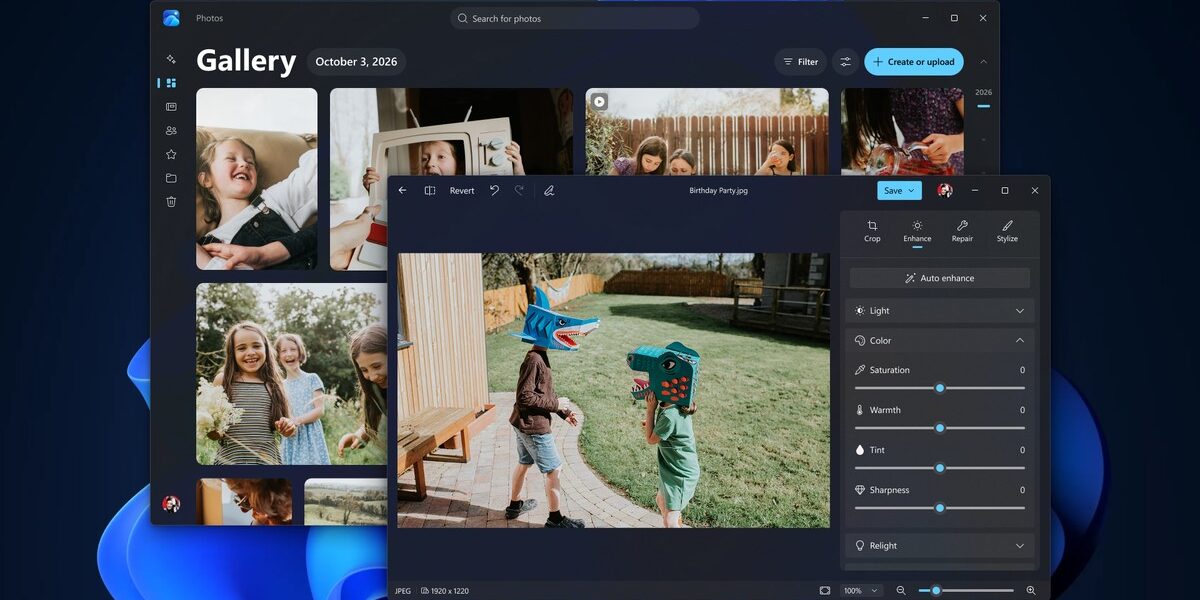Click the Saturation slider handle
This screenshot has width=1200, height=600.
coord(940,388)
